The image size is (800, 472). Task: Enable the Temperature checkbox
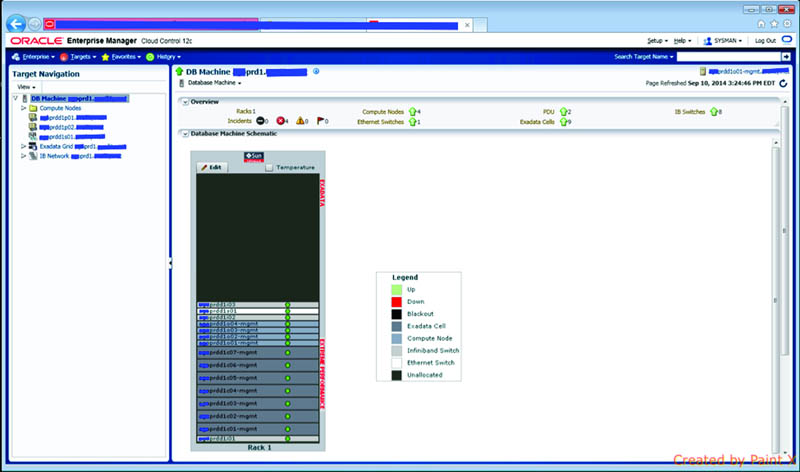tap(269, 167)
